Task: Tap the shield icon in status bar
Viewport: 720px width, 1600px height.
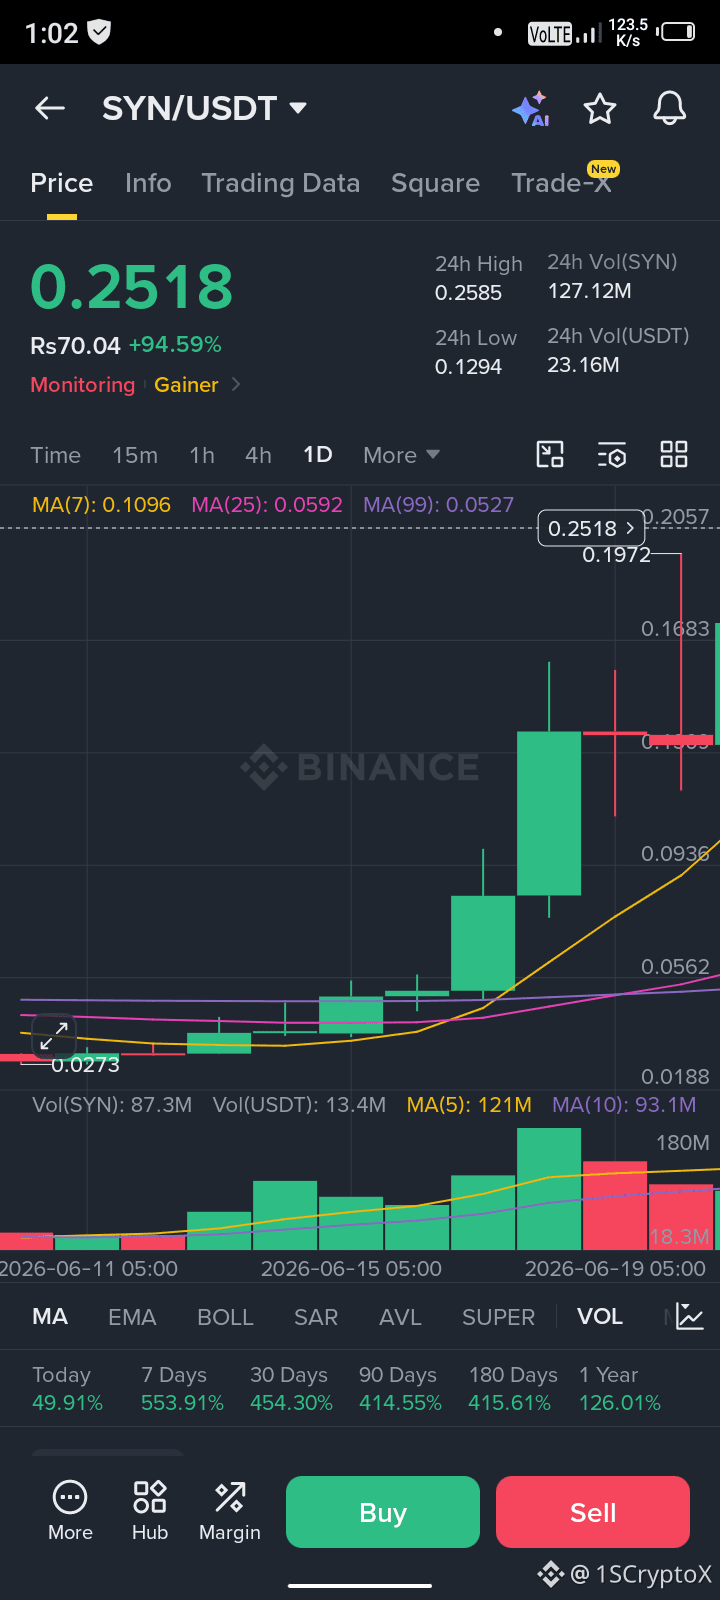Action: click(99, 33)
